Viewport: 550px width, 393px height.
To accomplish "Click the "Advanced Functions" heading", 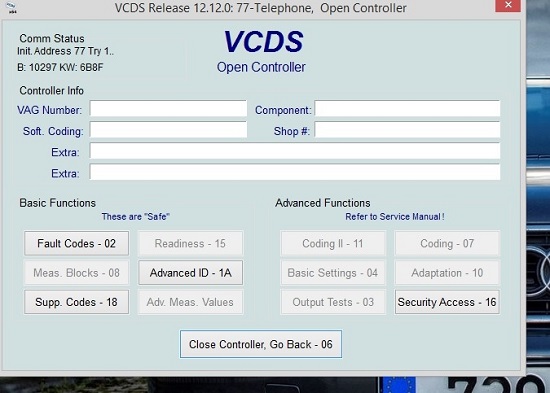I will point(323,203).
